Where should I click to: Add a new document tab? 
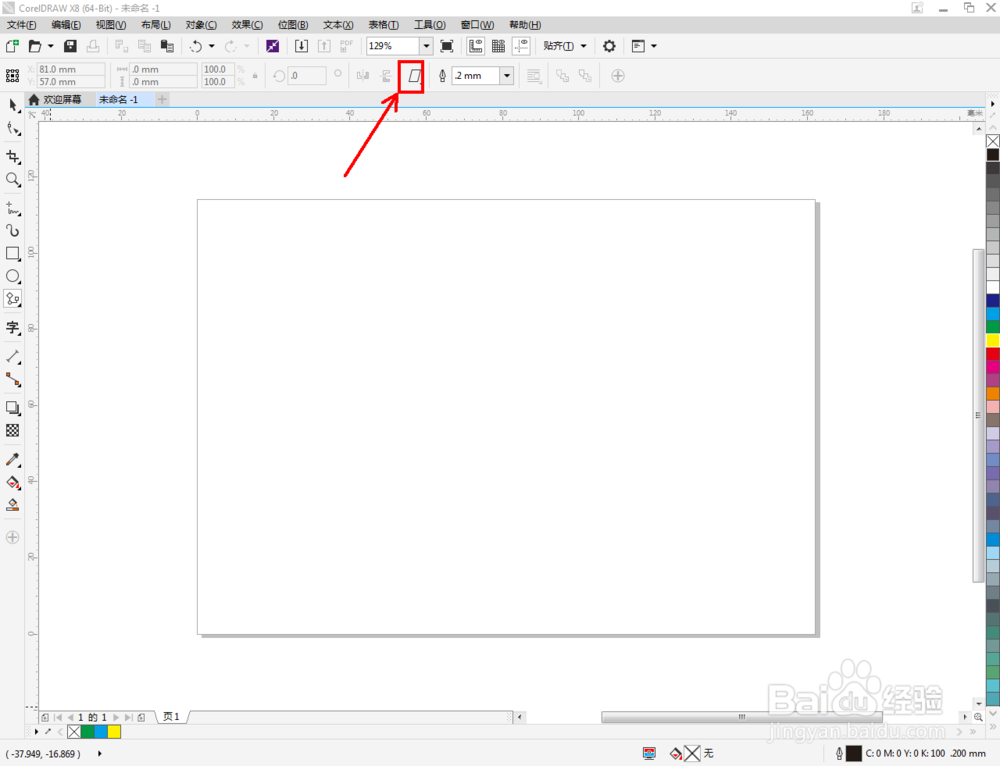tap(162, 99)
